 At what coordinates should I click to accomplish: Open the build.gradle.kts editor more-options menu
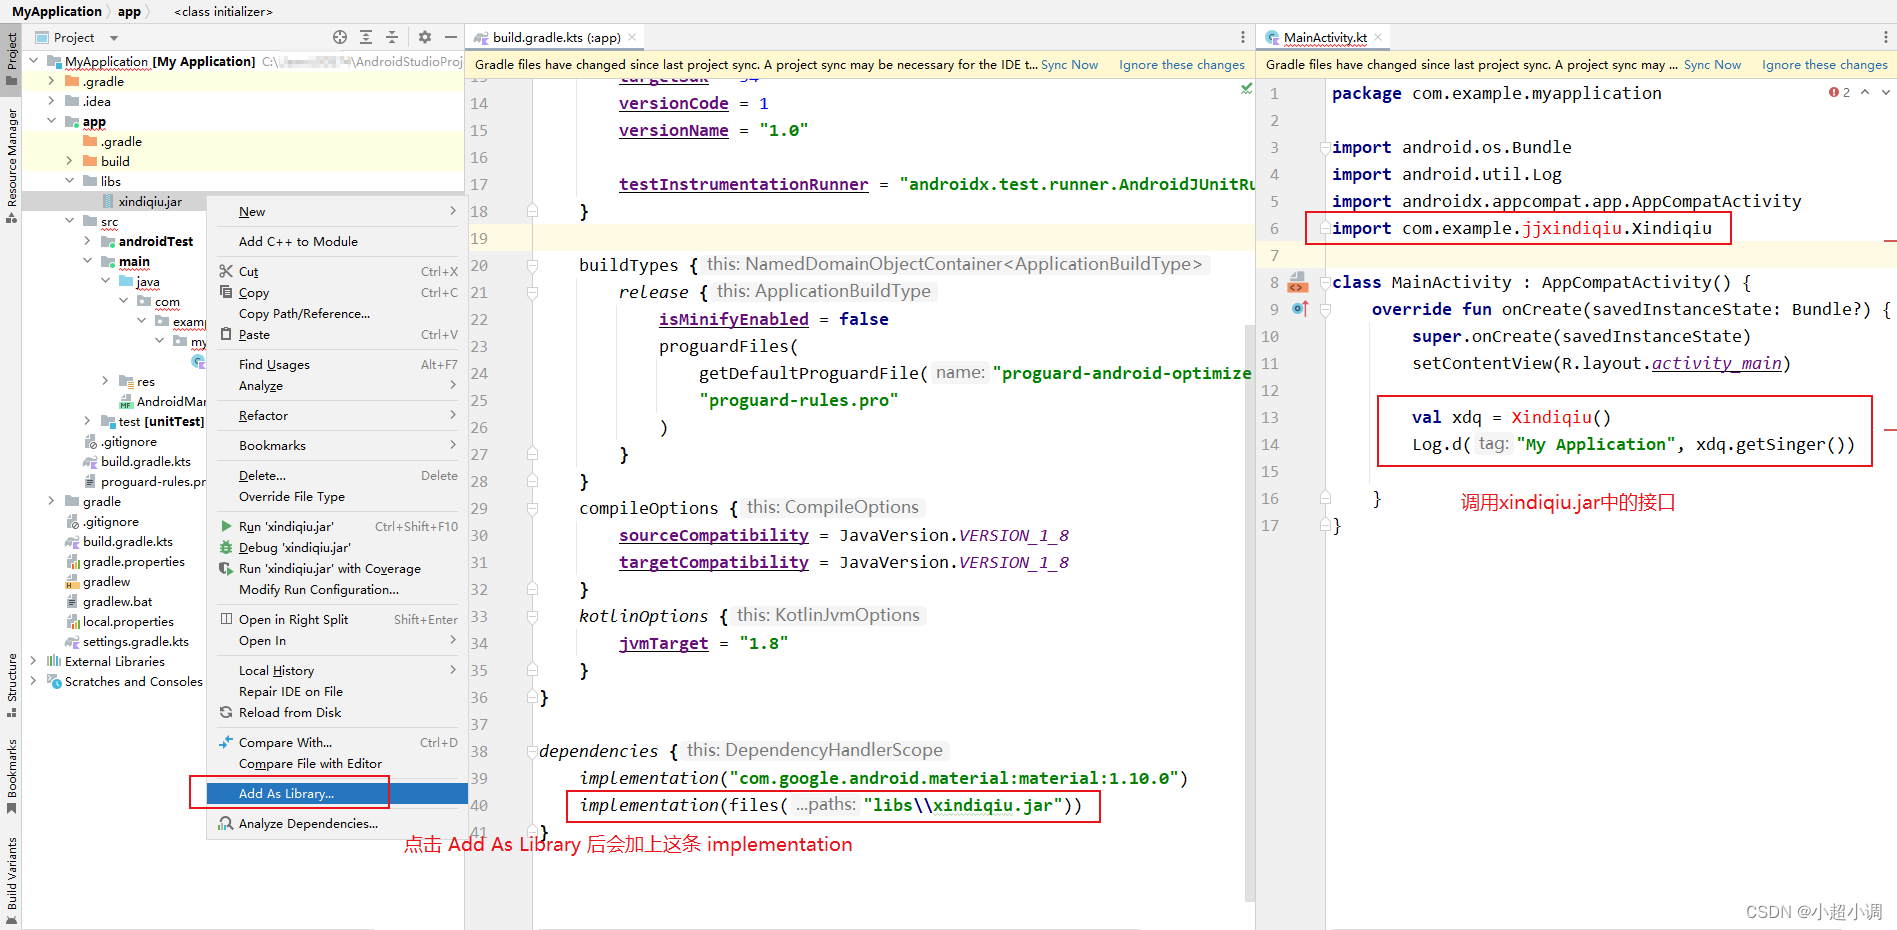coord(1243,37)
